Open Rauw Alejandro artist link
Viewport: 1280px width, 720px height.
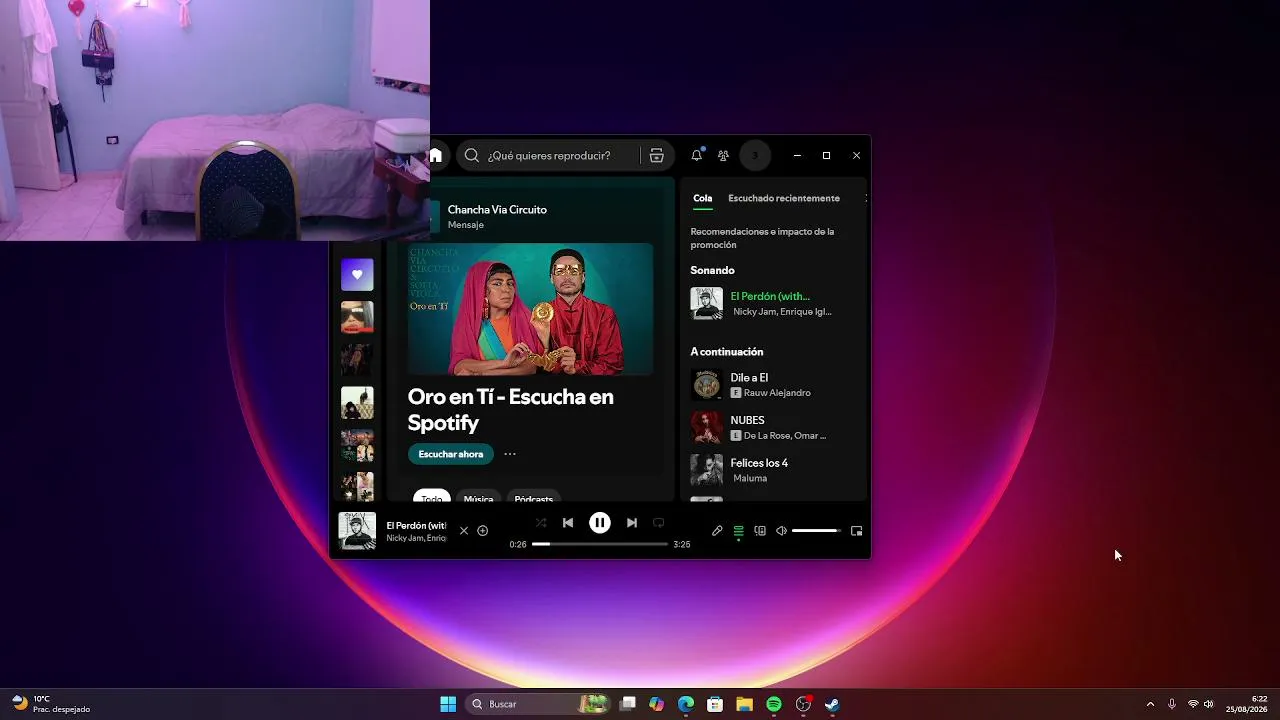(x=777, y=393)
